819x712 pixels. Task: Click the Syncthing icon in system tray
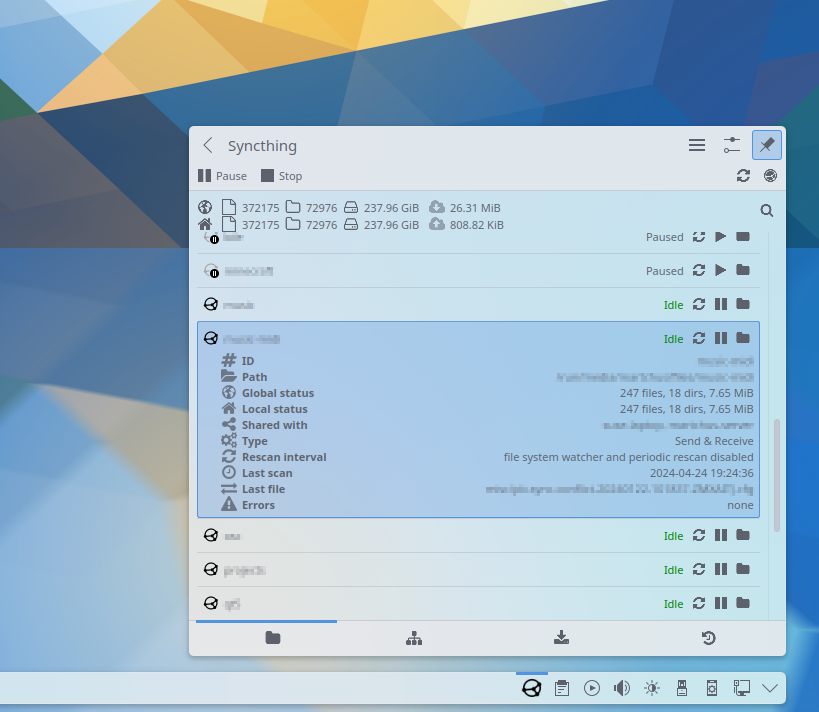[x=532, y=688]
